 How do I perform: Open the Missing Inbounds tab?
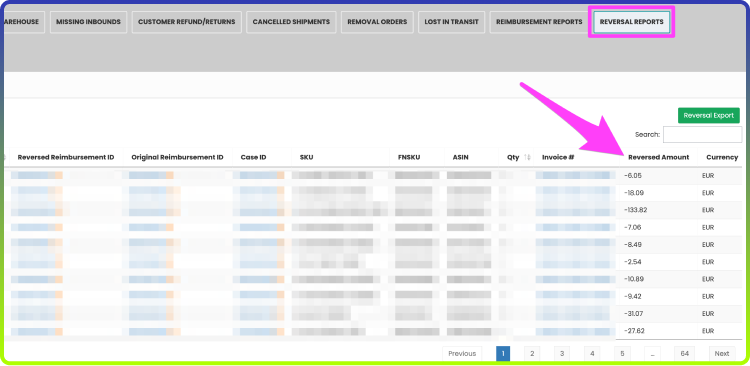point(88,22)
